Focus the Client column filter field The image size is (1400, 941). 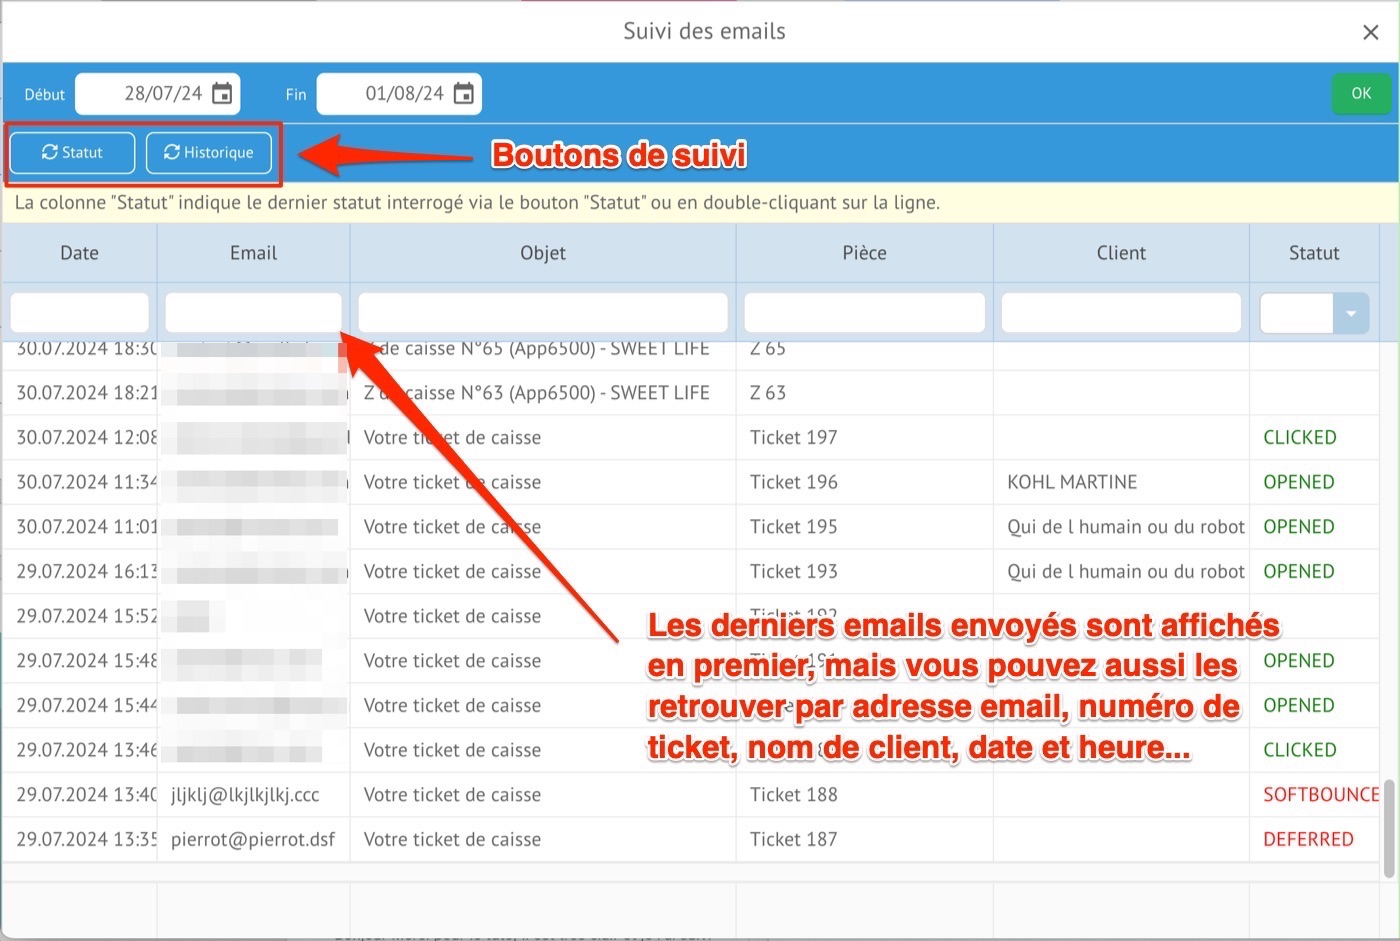tap(1120, 313)
